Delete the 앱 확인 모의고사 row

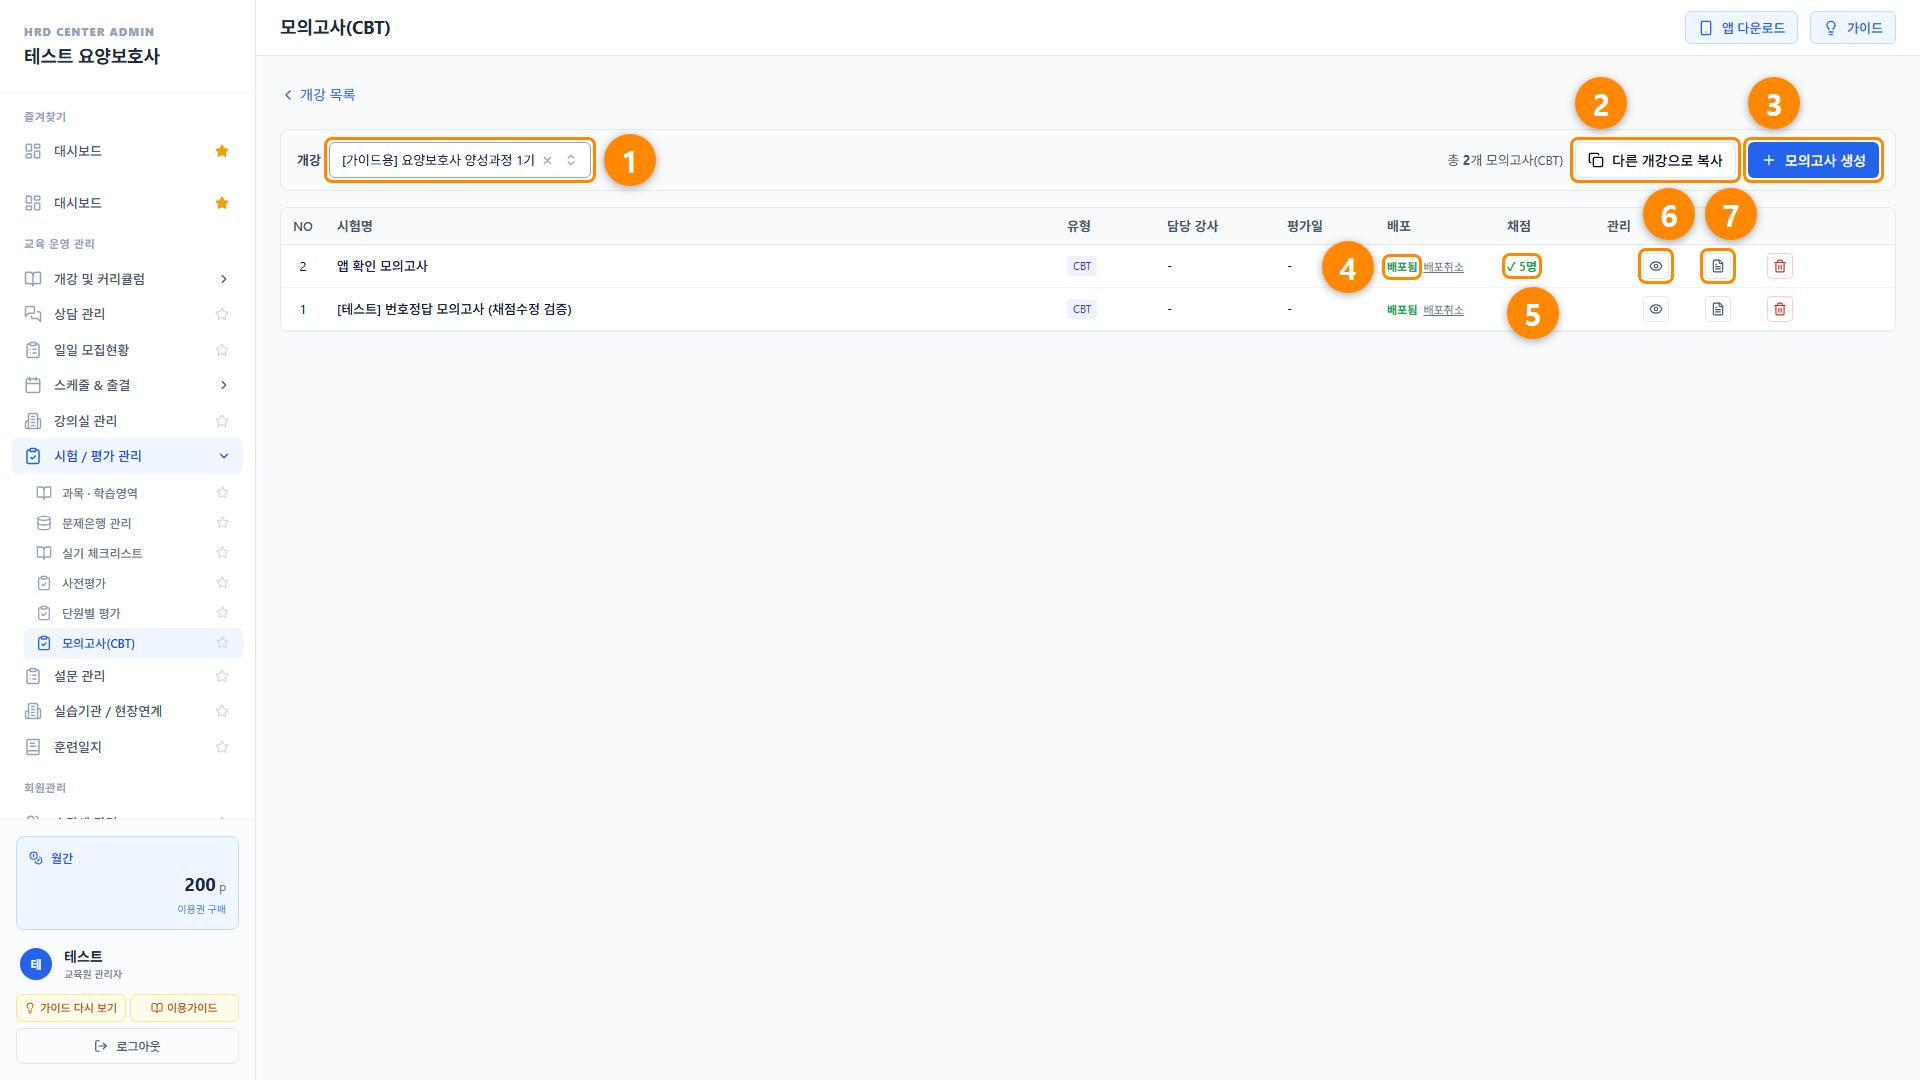1780,266
